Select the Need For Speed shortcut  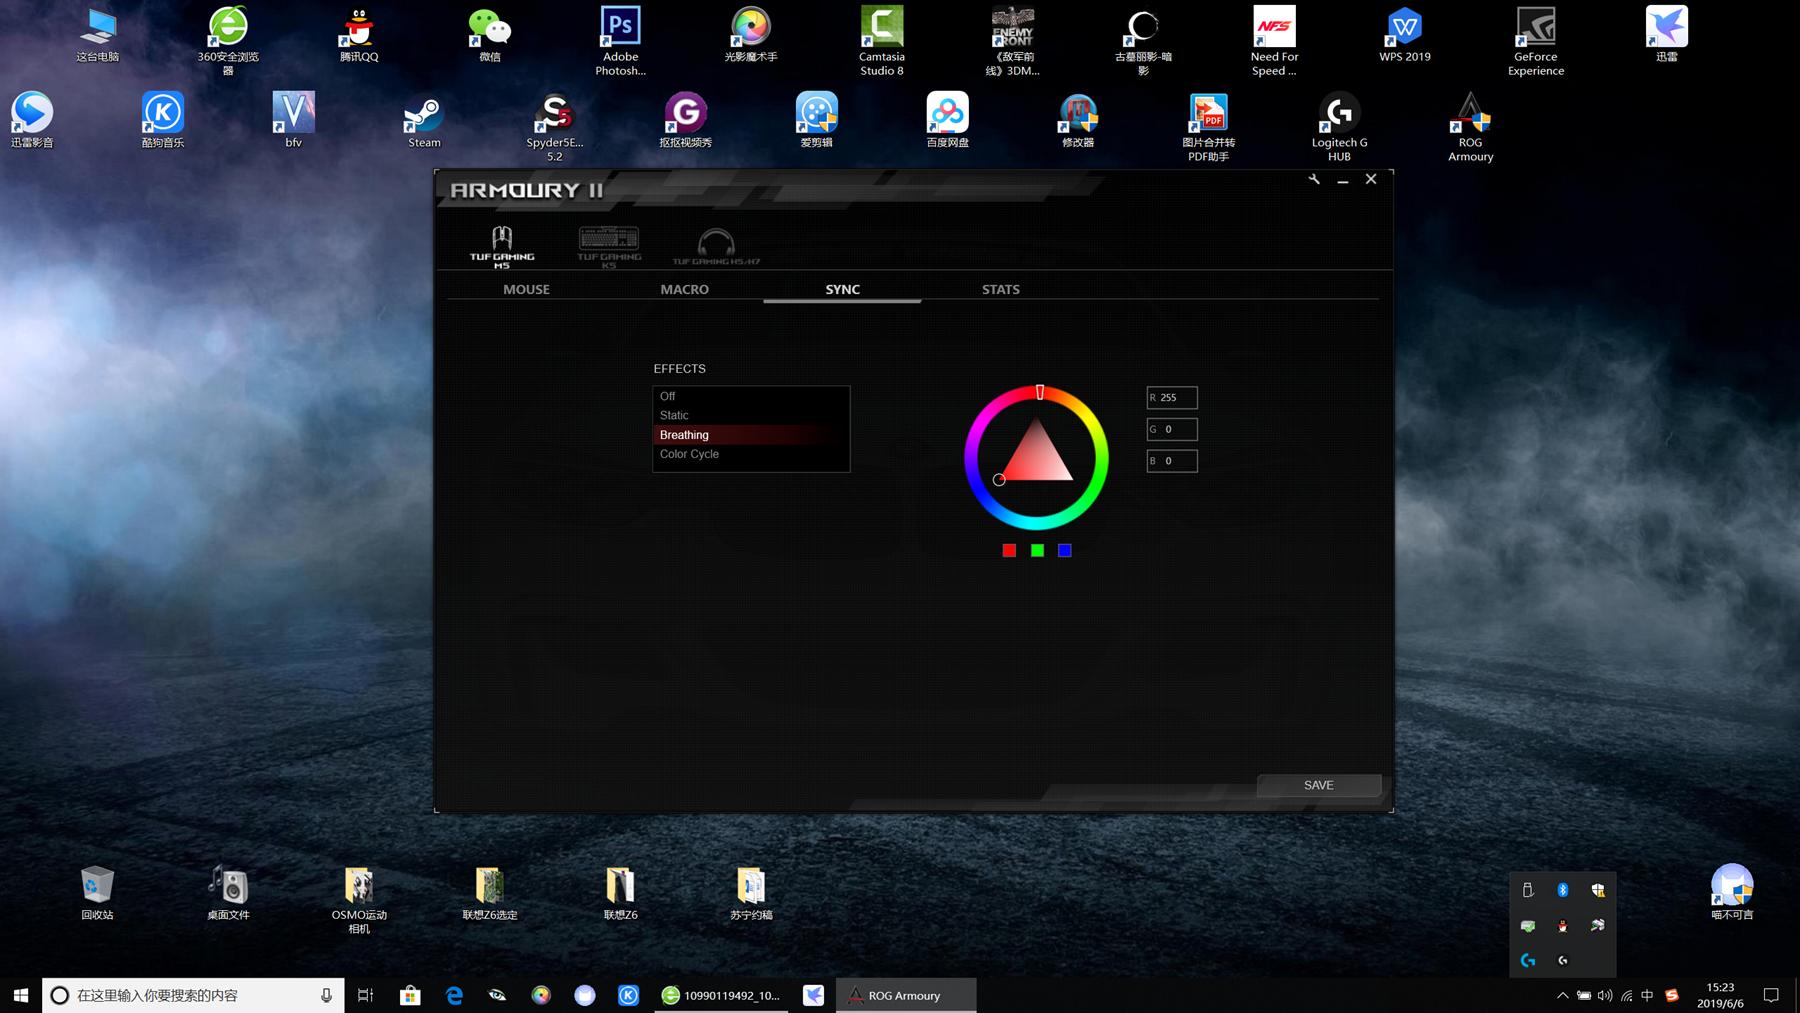coord(1274,41)
